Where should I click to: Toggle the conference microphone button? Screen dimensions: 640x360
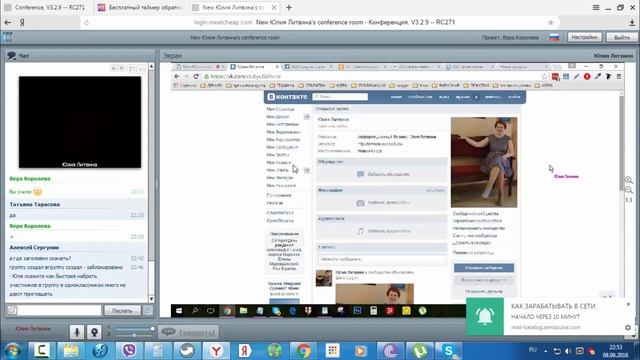click(76, 332)
